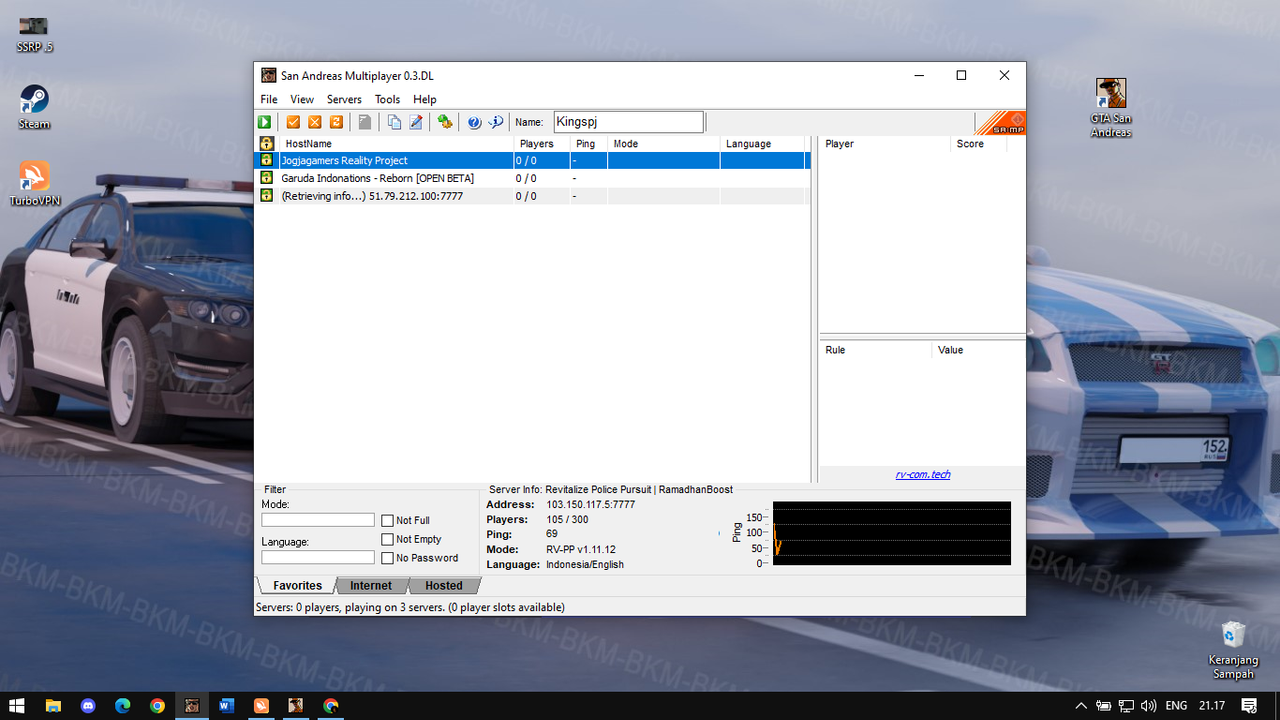Click lock icon of Garuda Indonations row
Viewport: 1280px width, 720px height.
pos(266,178)
